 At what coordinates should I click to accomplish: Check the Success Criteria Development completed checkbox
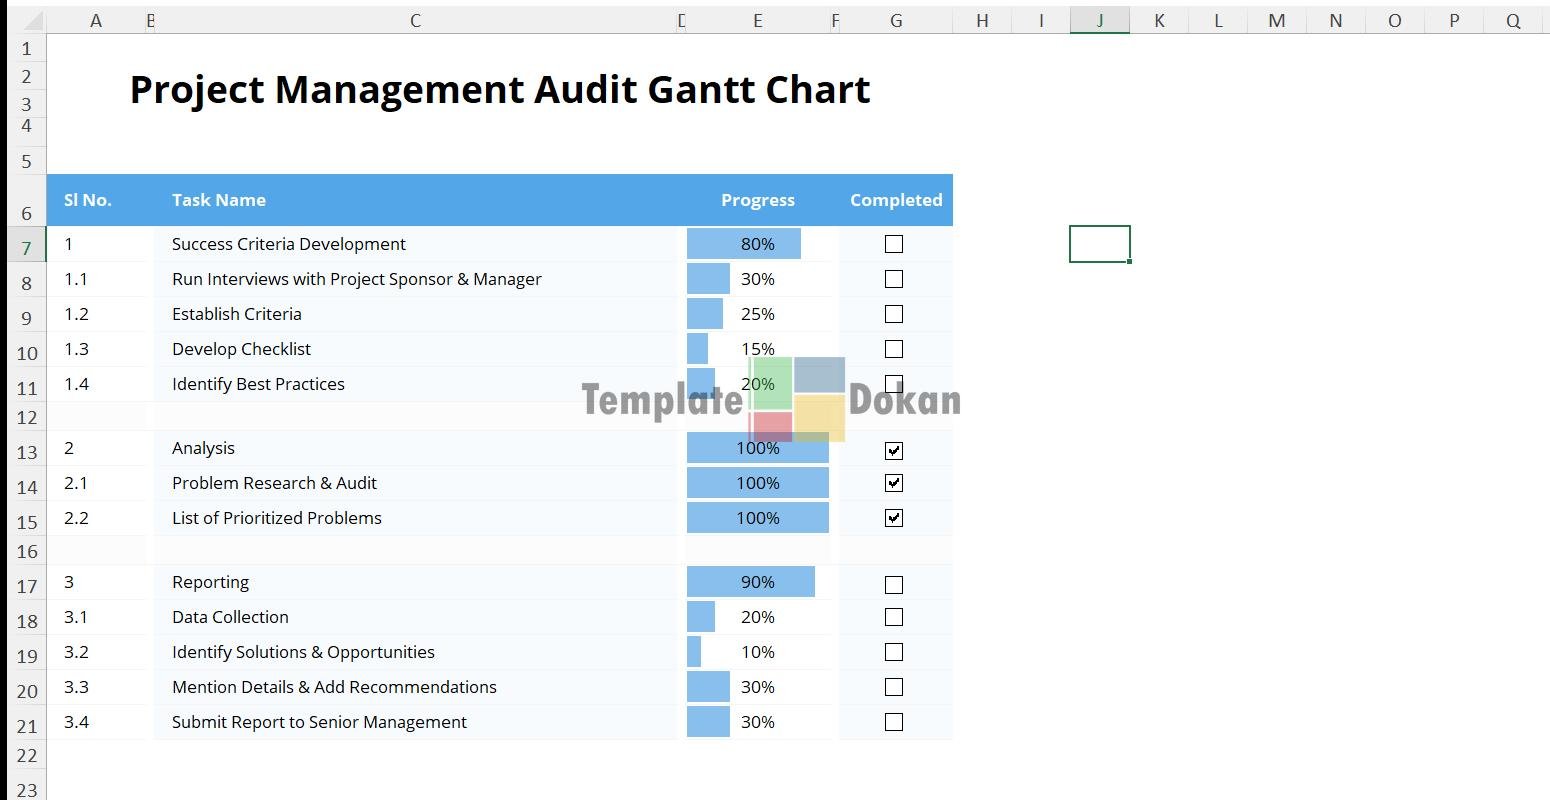coord(894,244)
